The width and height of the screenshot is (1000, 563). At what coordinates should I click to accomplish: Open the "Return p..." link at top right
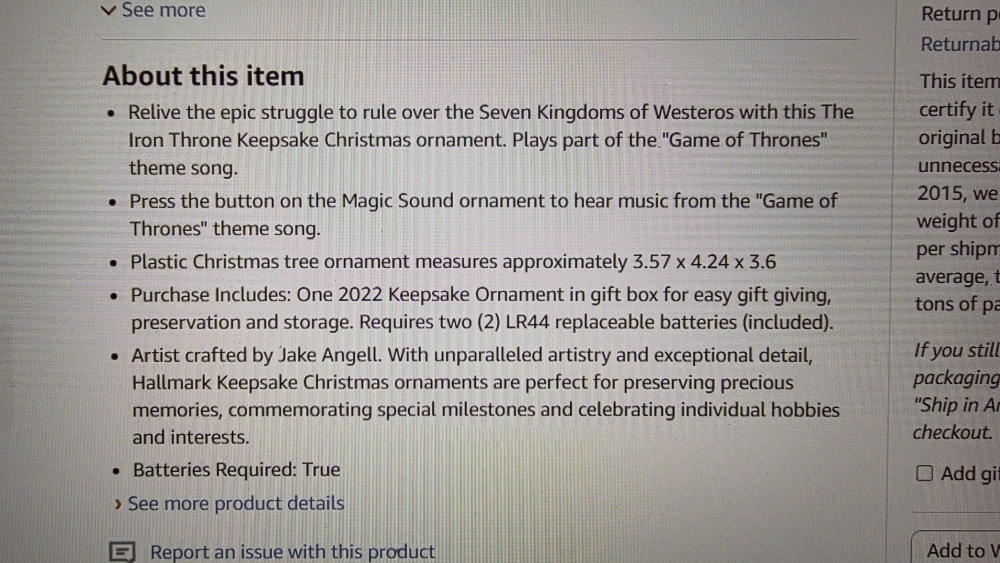pos(960,14)
